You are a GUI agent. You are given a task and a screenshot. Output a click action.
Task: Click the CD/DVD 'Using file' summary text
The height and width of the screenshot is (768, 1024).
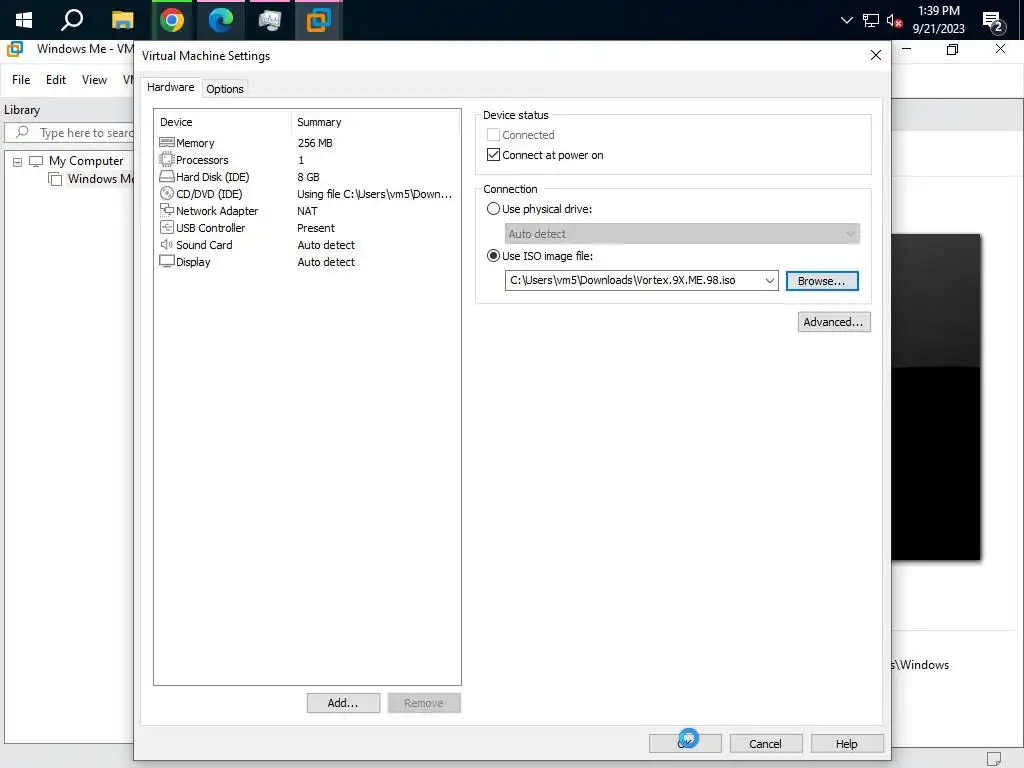pos(374,193)
